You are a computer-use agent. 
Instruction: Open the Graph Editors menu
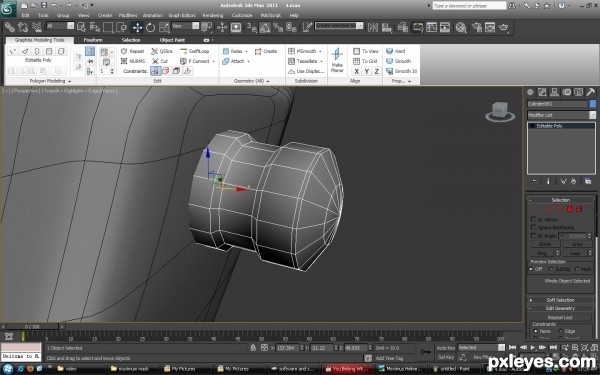pyautogui.click(x=182, y=15)
